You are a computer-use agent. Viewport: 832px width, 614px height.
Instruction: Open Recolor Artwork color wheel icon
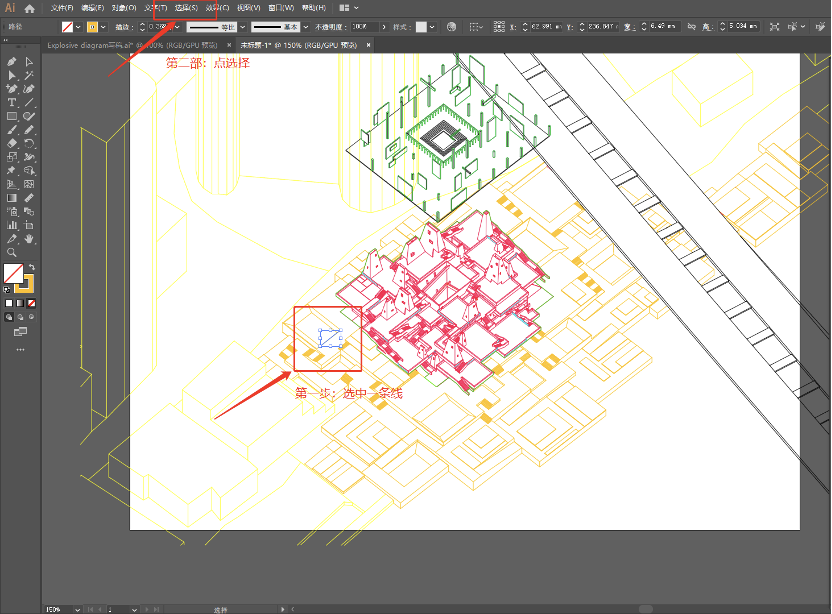pyautogui.click(x=451, y=27)
